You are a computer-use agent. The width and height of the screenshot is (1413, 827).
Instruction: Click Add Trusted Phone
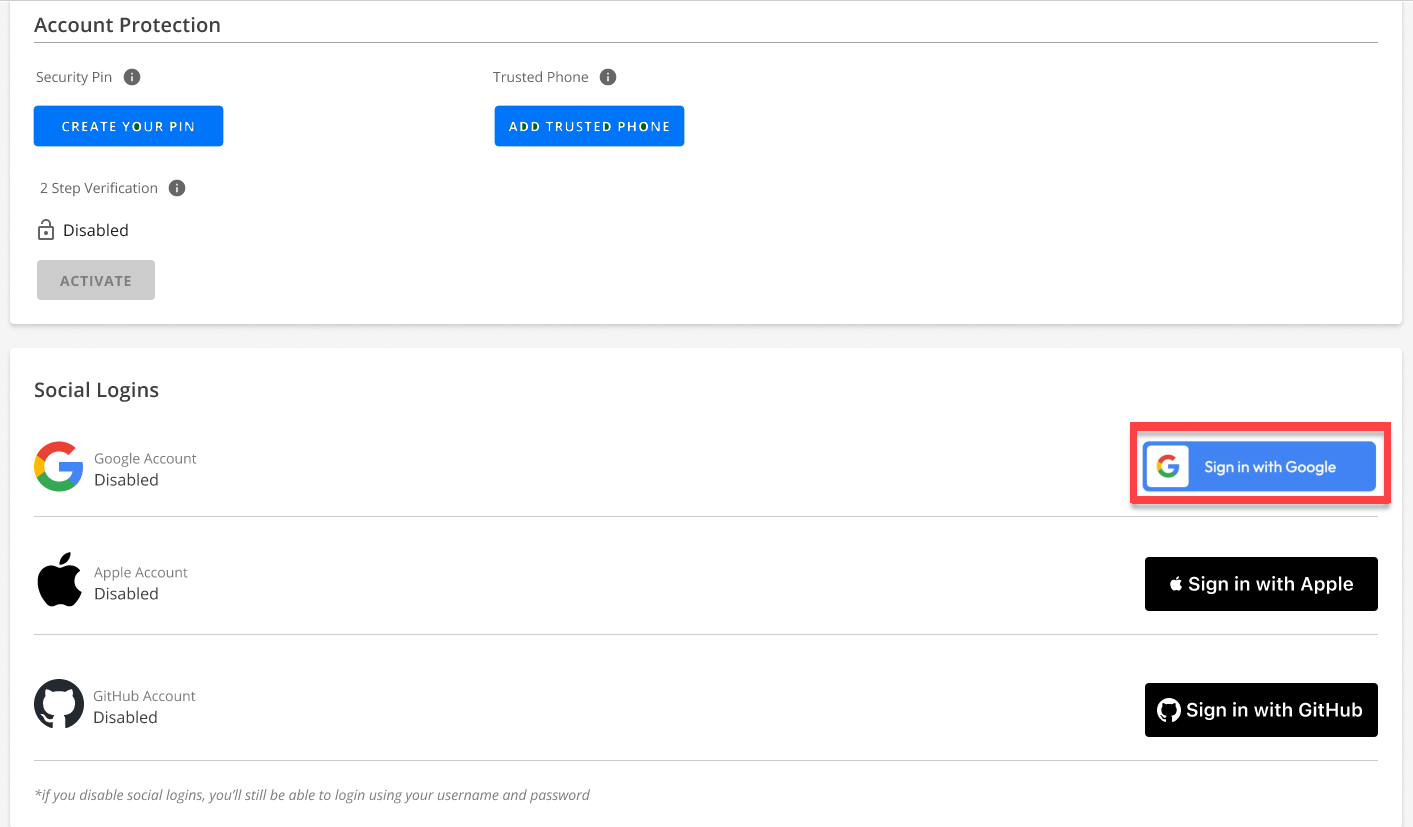[588, 125]
